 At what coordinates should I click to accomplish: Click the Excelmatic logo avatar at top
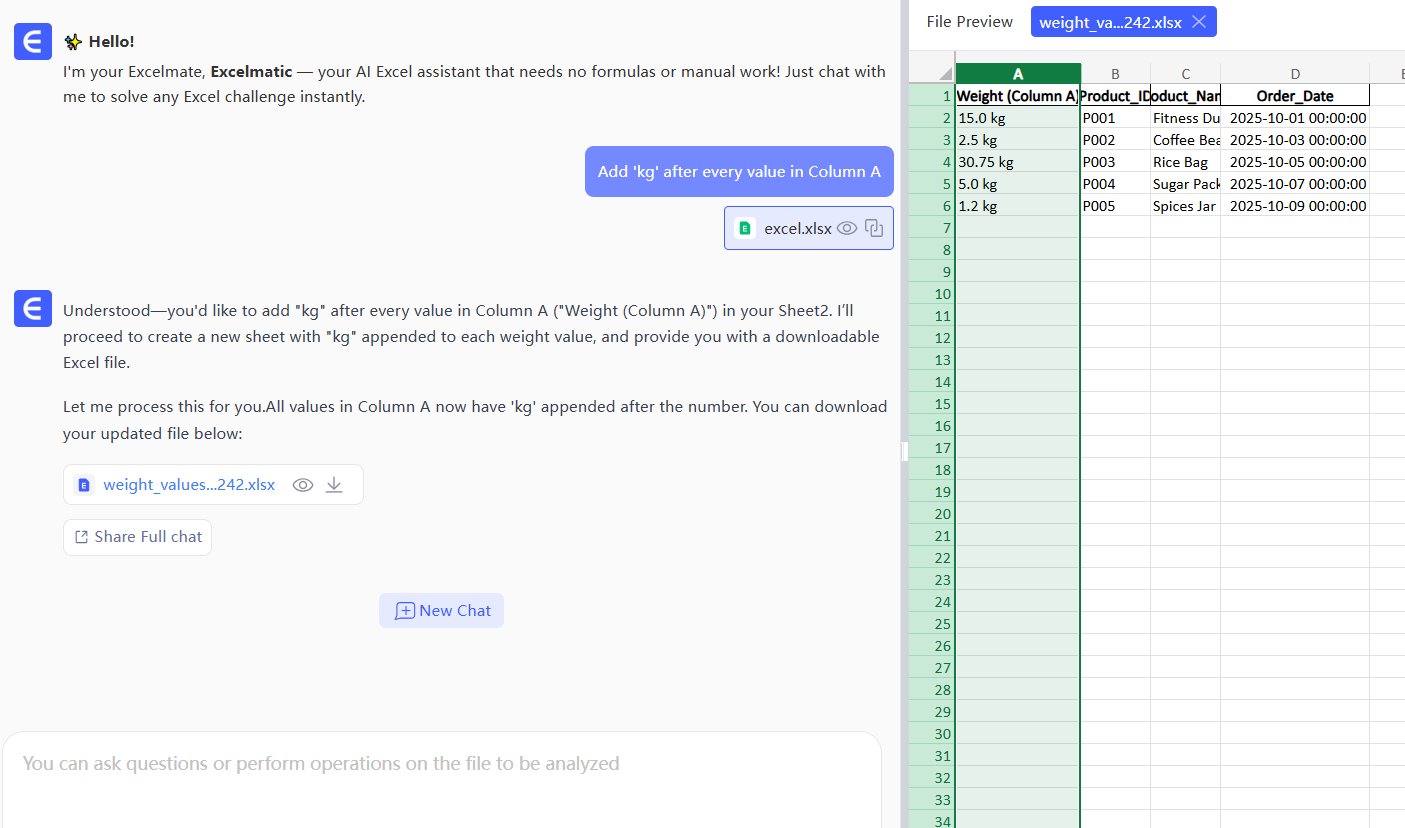pyautogui.click(x=32, y=42)
